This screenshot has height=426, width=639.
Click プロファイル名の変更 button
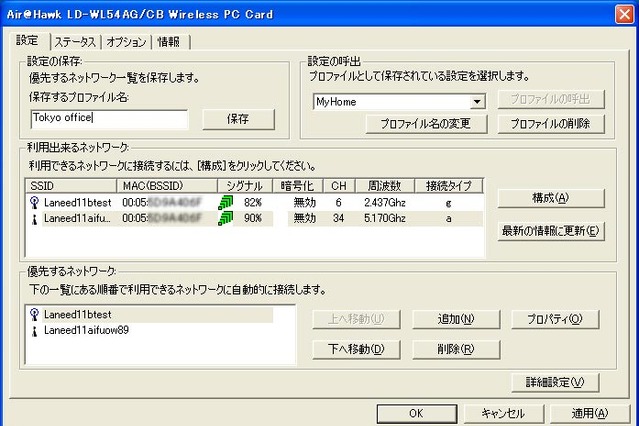click(426, 124)
